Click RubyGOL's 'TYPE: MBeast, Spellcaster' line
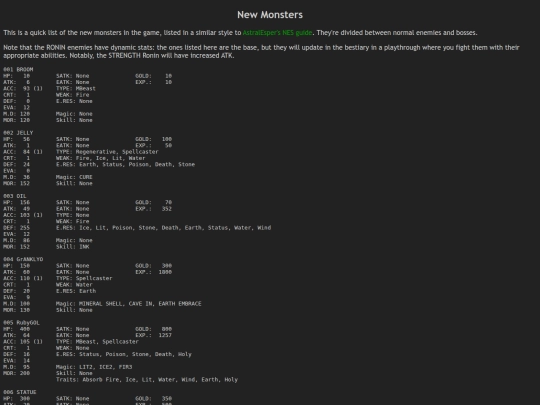540x405 pixels. [x=97, y=342]
